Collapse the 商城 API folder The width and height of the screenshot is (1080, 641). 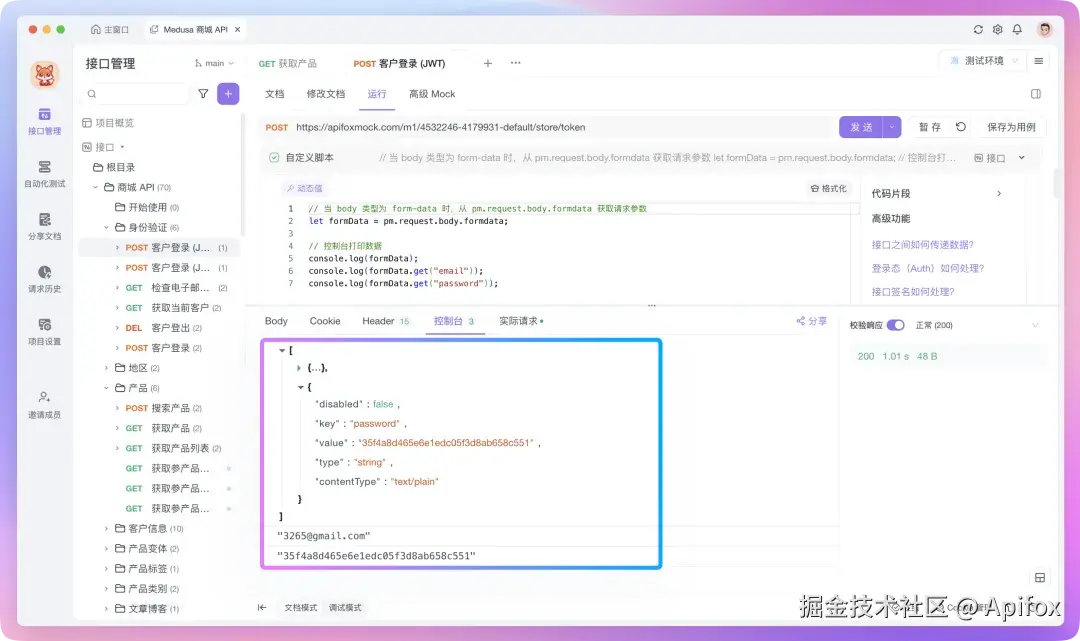tap(95, 187)
